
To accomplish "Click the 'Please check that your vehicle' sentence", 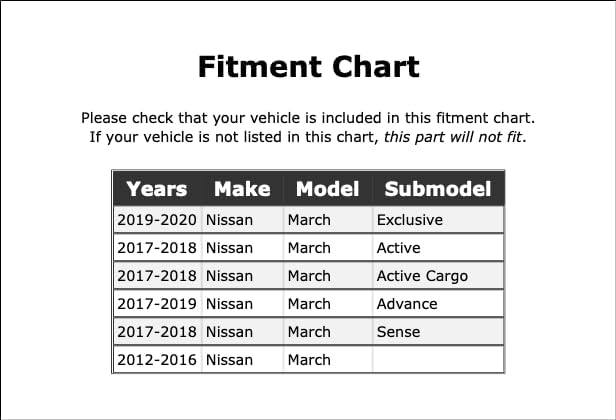I will pyautogui.click(x=308, y=118).
